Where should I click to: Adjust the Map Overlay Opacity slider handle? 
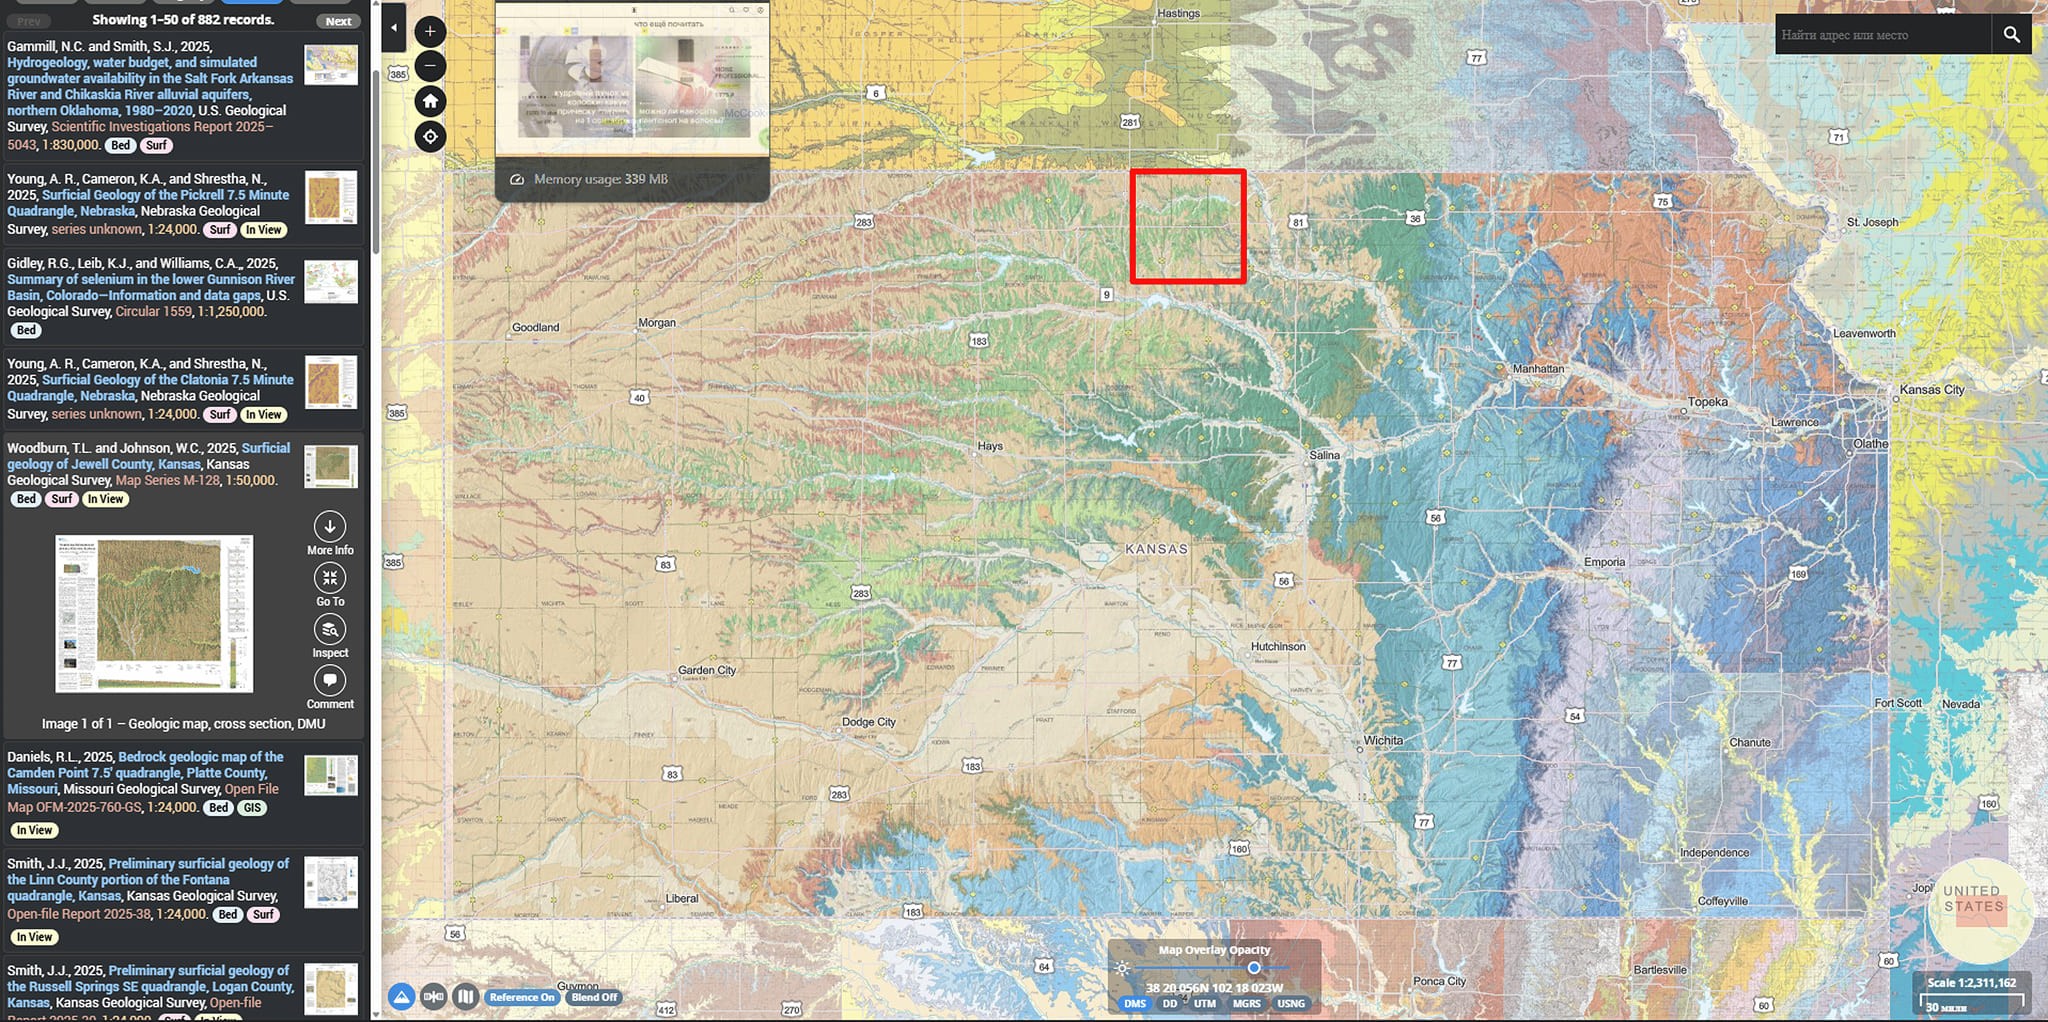point(1254,968)
